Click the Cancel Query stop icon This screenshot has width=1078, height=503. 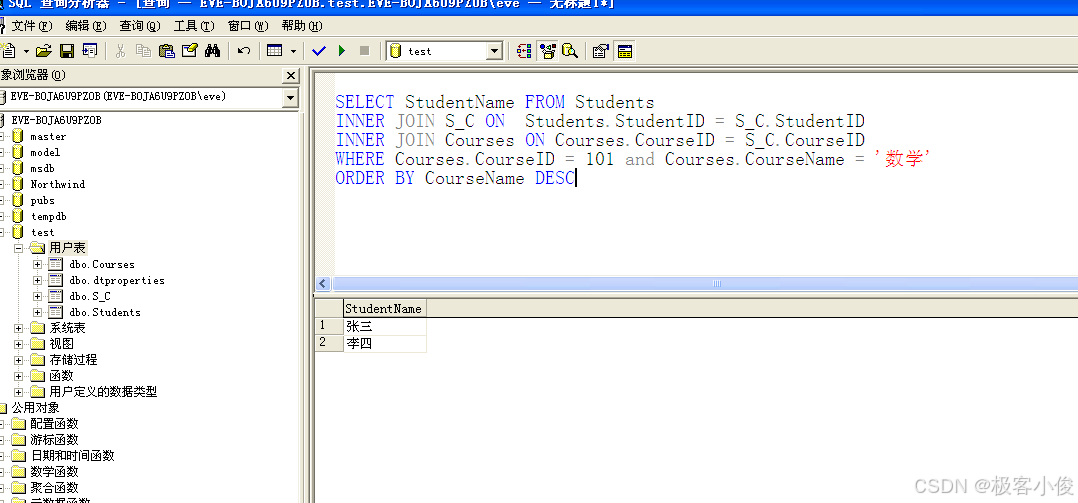pos(364,51)
